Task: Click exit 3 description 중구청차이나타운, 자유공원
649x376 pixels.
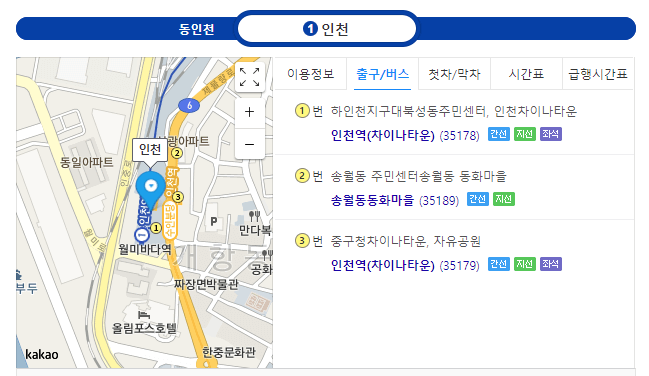Action: (406, 241)
